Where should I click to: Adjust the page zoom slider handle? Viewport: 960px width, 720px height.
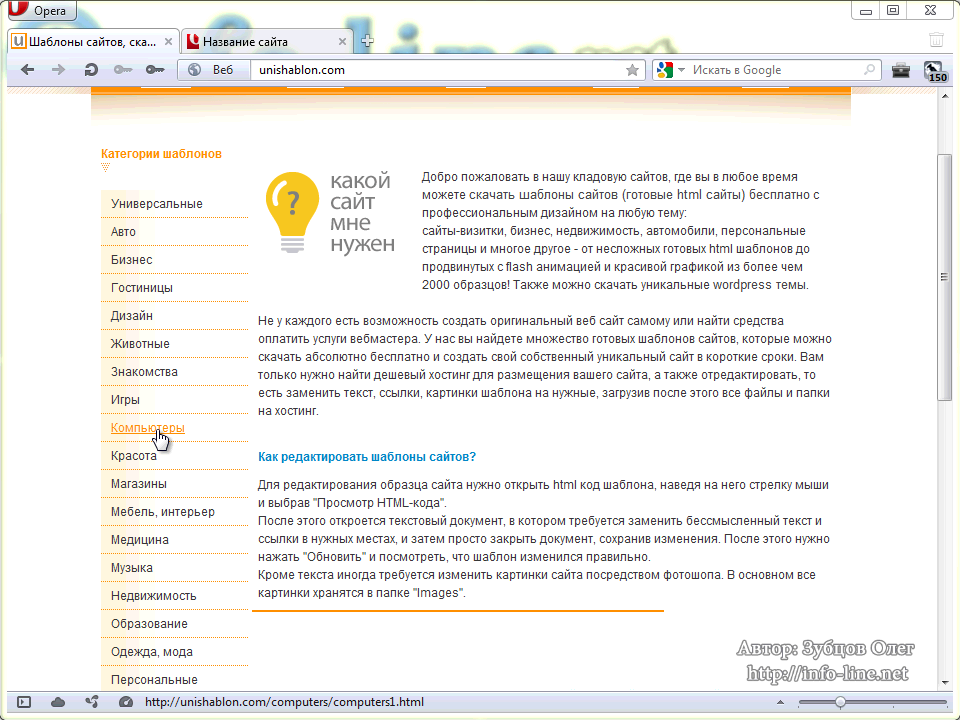[840, 702]
